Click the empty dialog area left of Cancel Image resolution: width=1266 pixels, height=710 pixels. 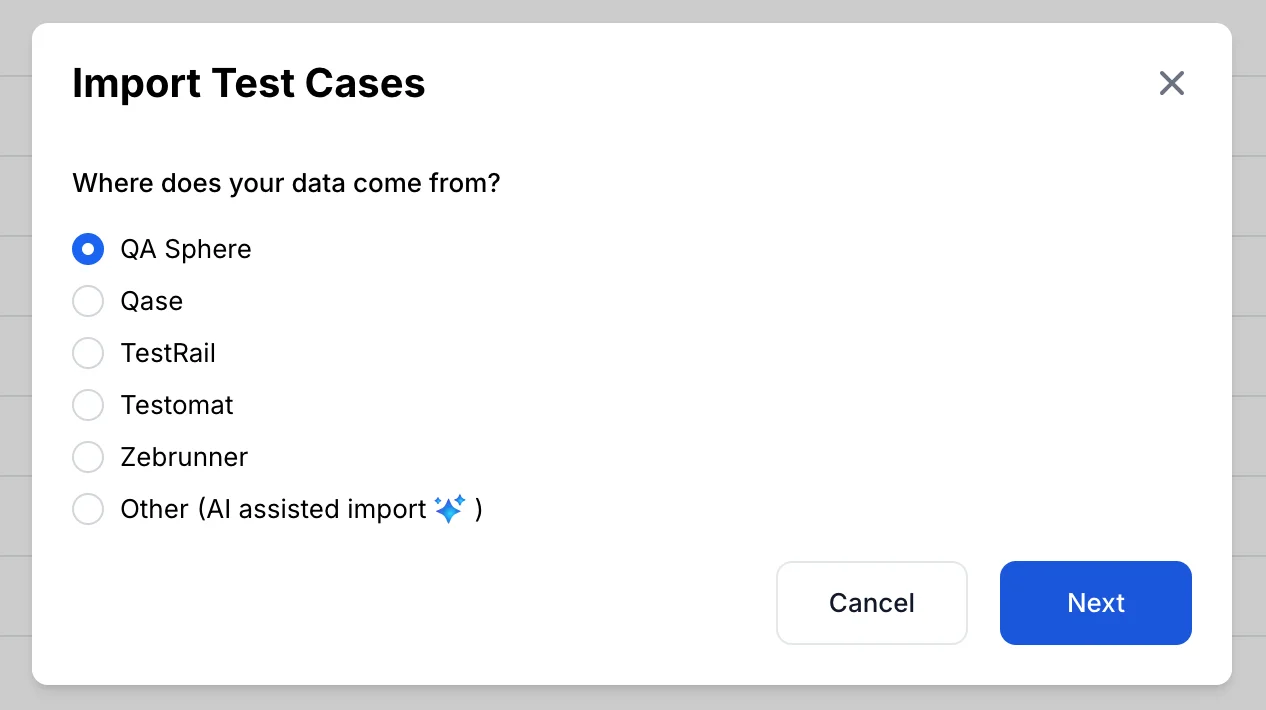point(420,603)
